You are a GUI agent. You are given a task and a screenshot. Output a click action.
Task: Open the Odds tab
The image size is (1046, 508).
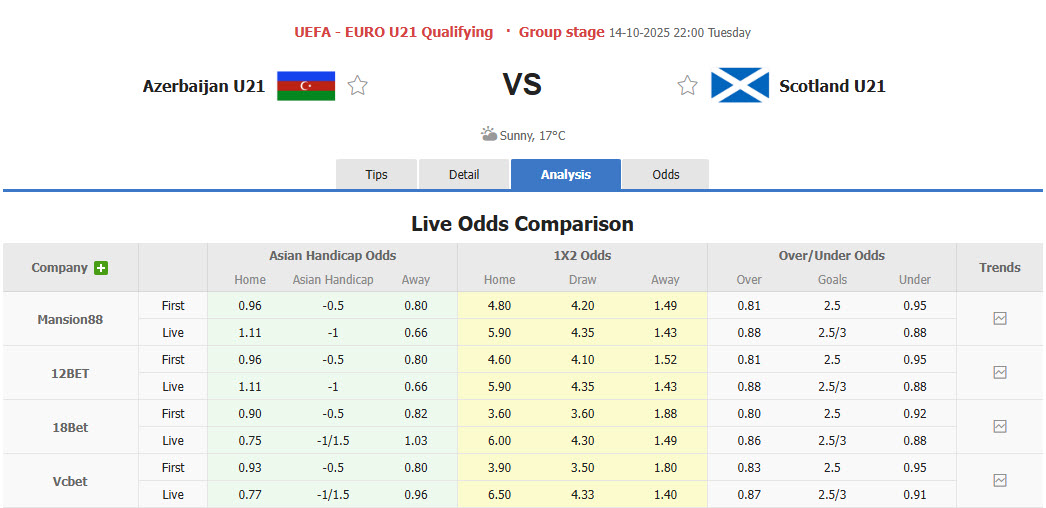click(666, 174)
